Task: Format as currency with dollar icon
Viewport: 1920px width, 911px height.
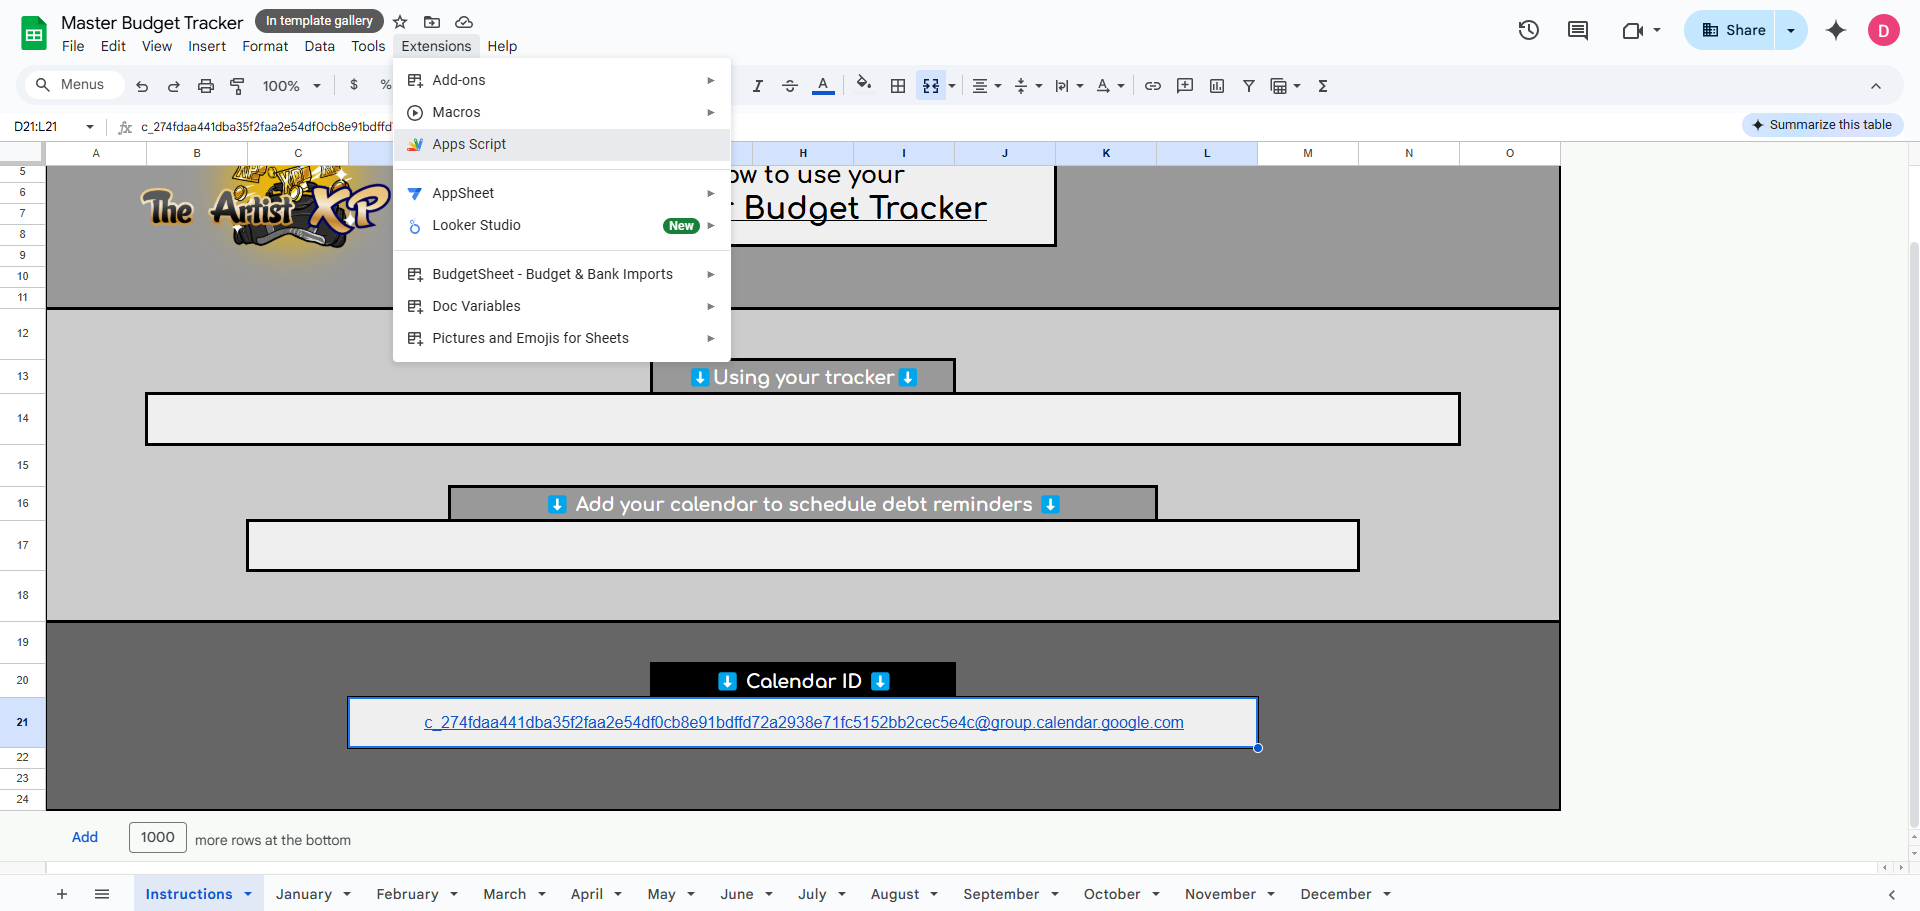Action: click(354, 85)
